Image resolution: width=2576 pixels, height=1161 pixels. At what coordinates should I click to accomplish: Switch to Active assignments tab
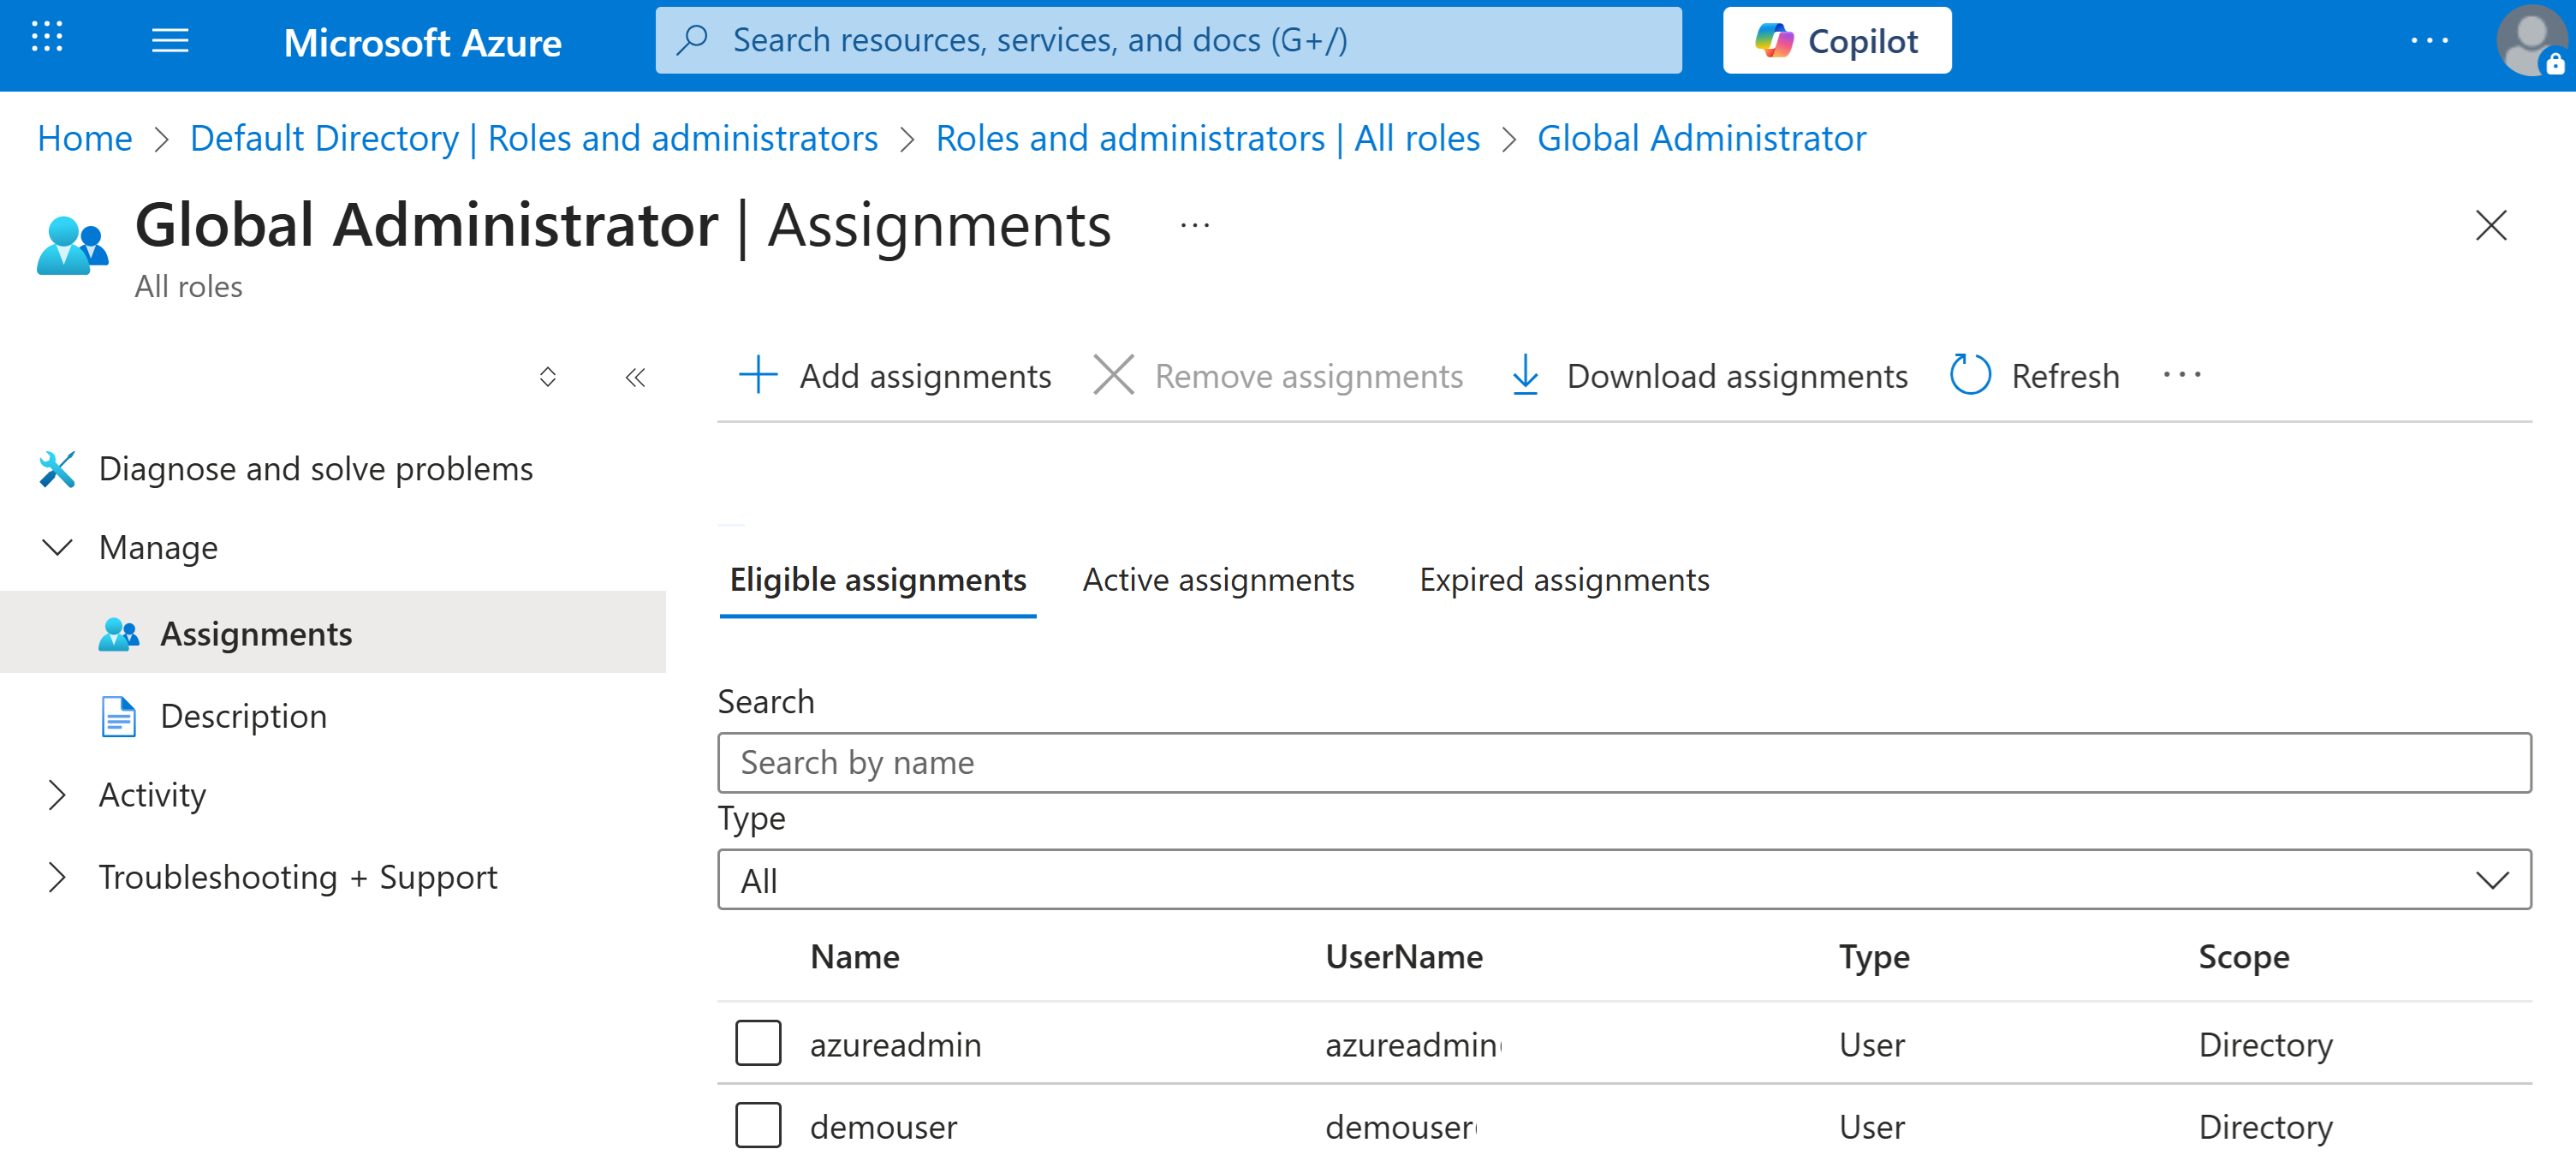pos(1217,580)
